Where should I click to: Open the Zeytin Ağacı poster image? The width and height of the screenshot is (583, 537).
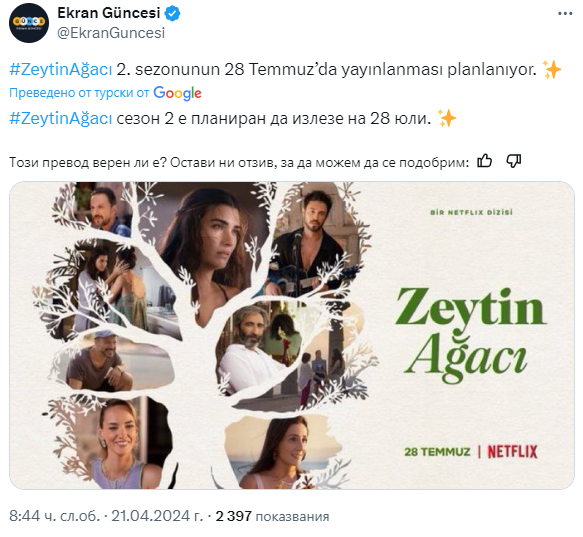coord(292,335)
